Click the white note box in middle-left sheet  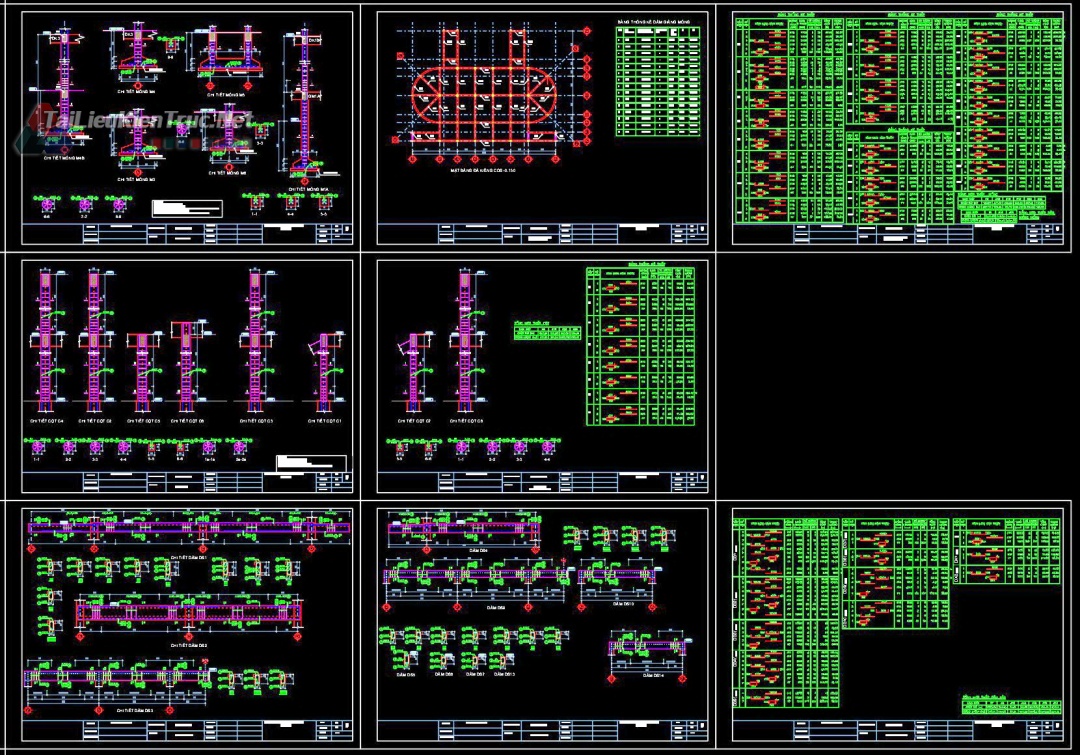[311, 463]
